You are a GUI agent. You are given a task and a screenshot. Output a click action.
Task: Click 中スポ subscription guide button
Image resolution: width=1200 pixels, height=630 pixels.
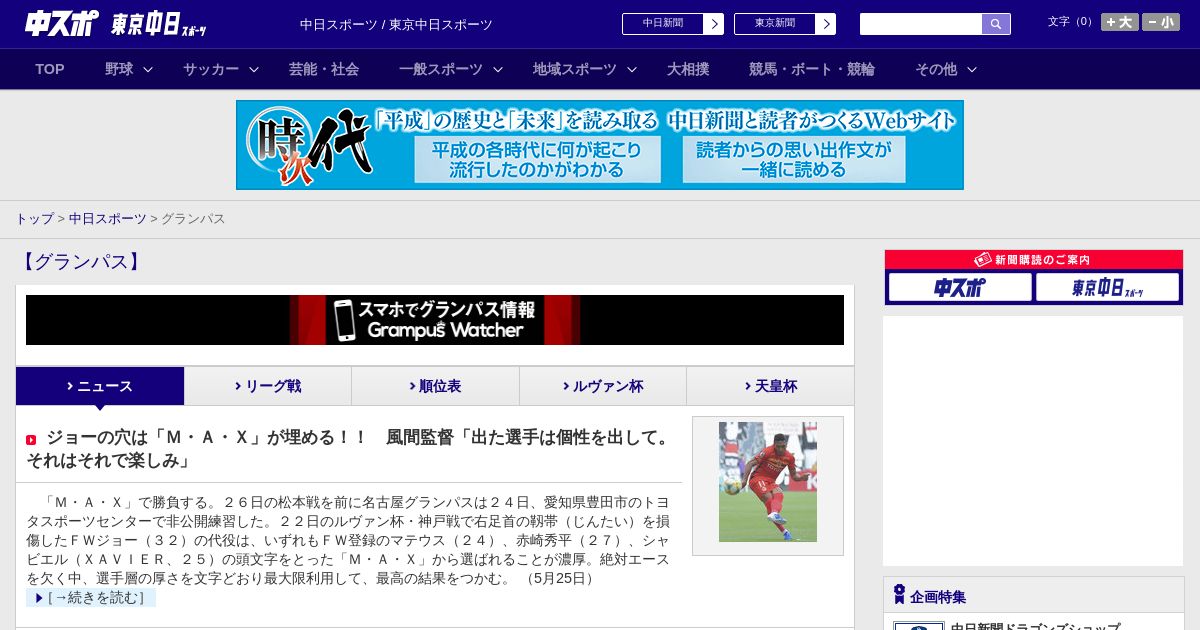click(x=960, y=288)
